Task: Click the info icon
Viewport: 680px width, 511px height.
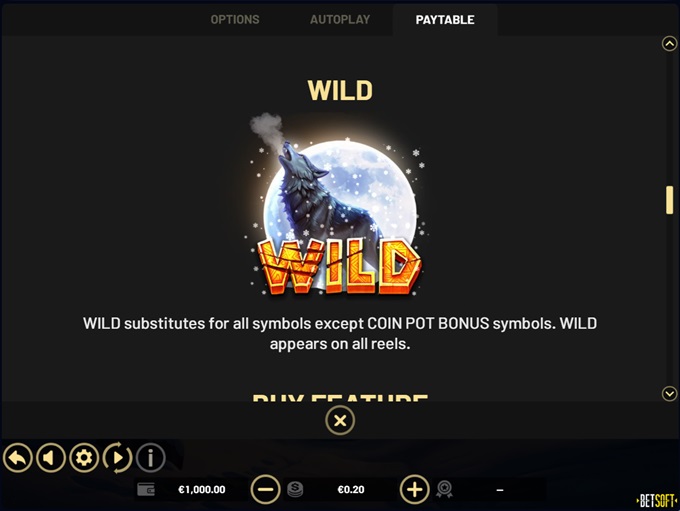Action: (x=150, y=458)
